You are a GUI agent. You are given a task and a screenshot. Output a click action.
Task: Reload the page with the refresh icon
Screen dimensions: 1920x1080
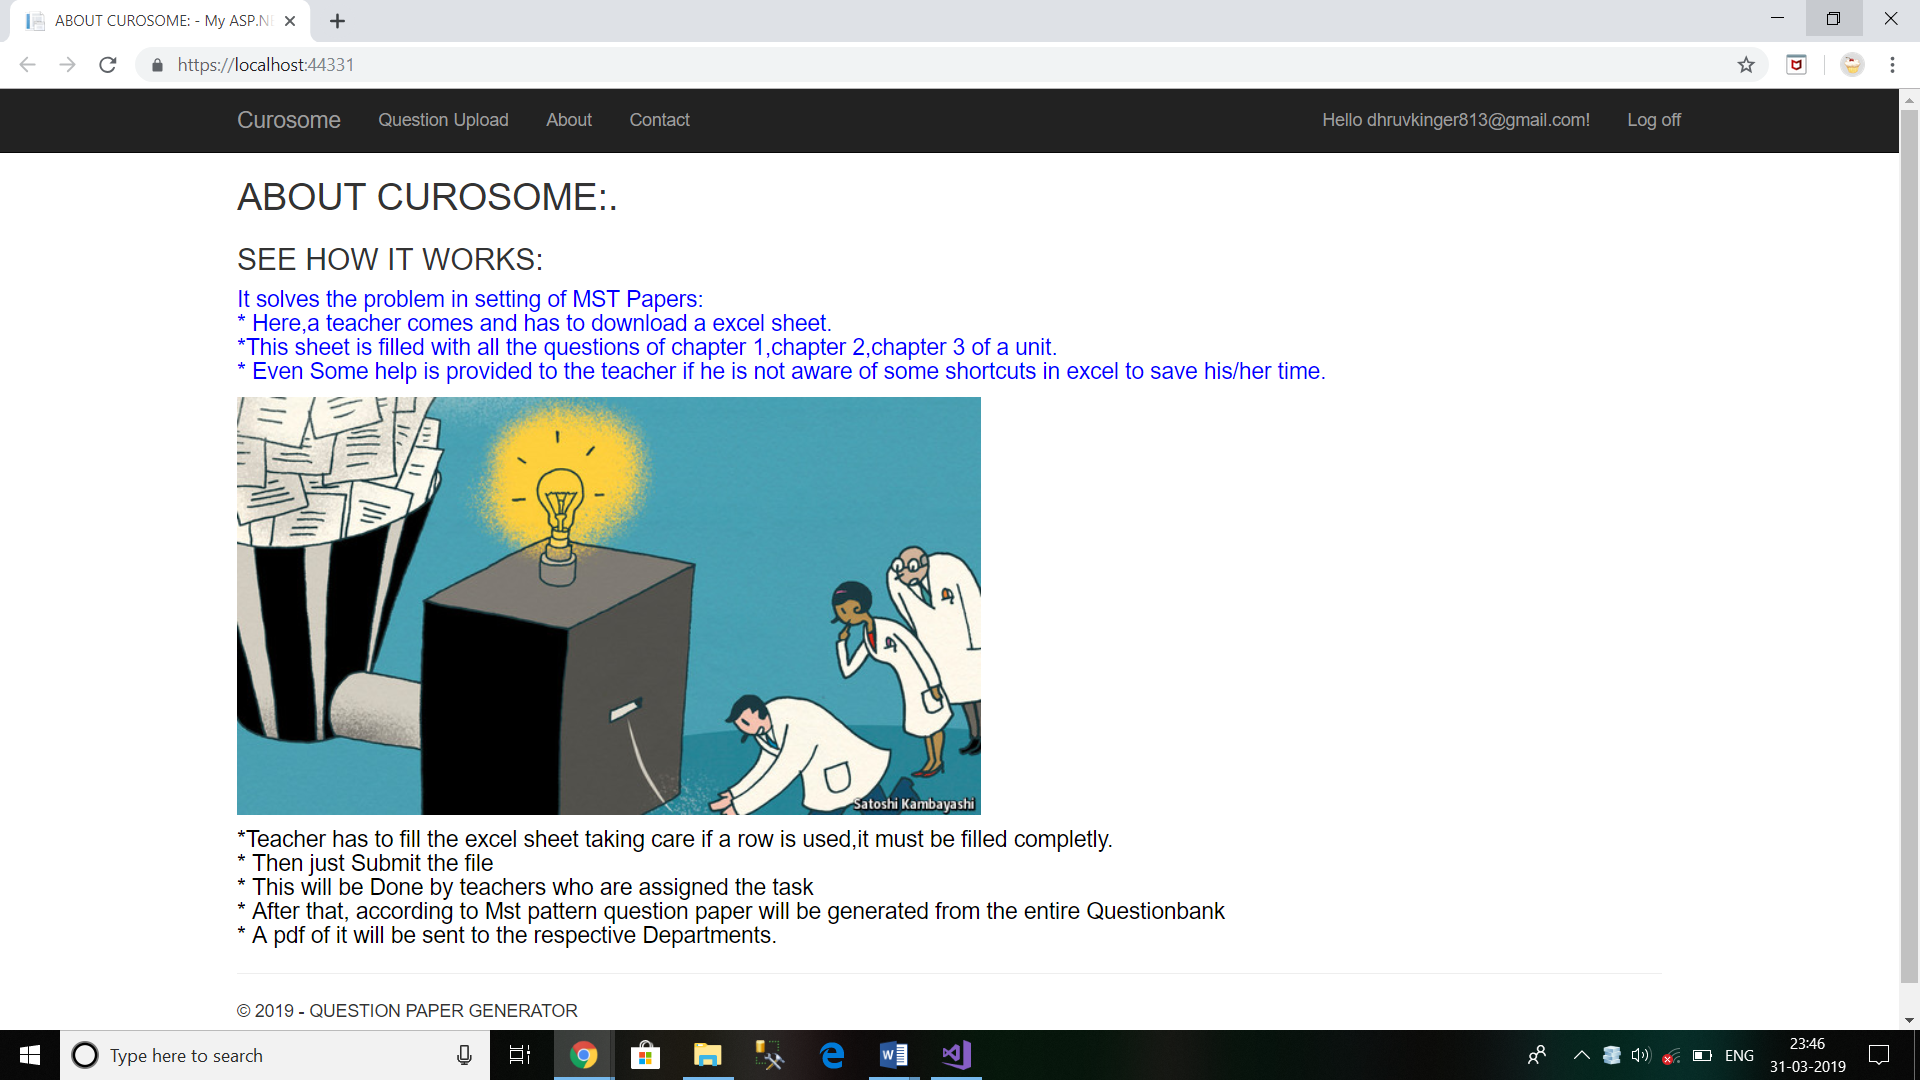pyautogui.click(x=107, y=64)
